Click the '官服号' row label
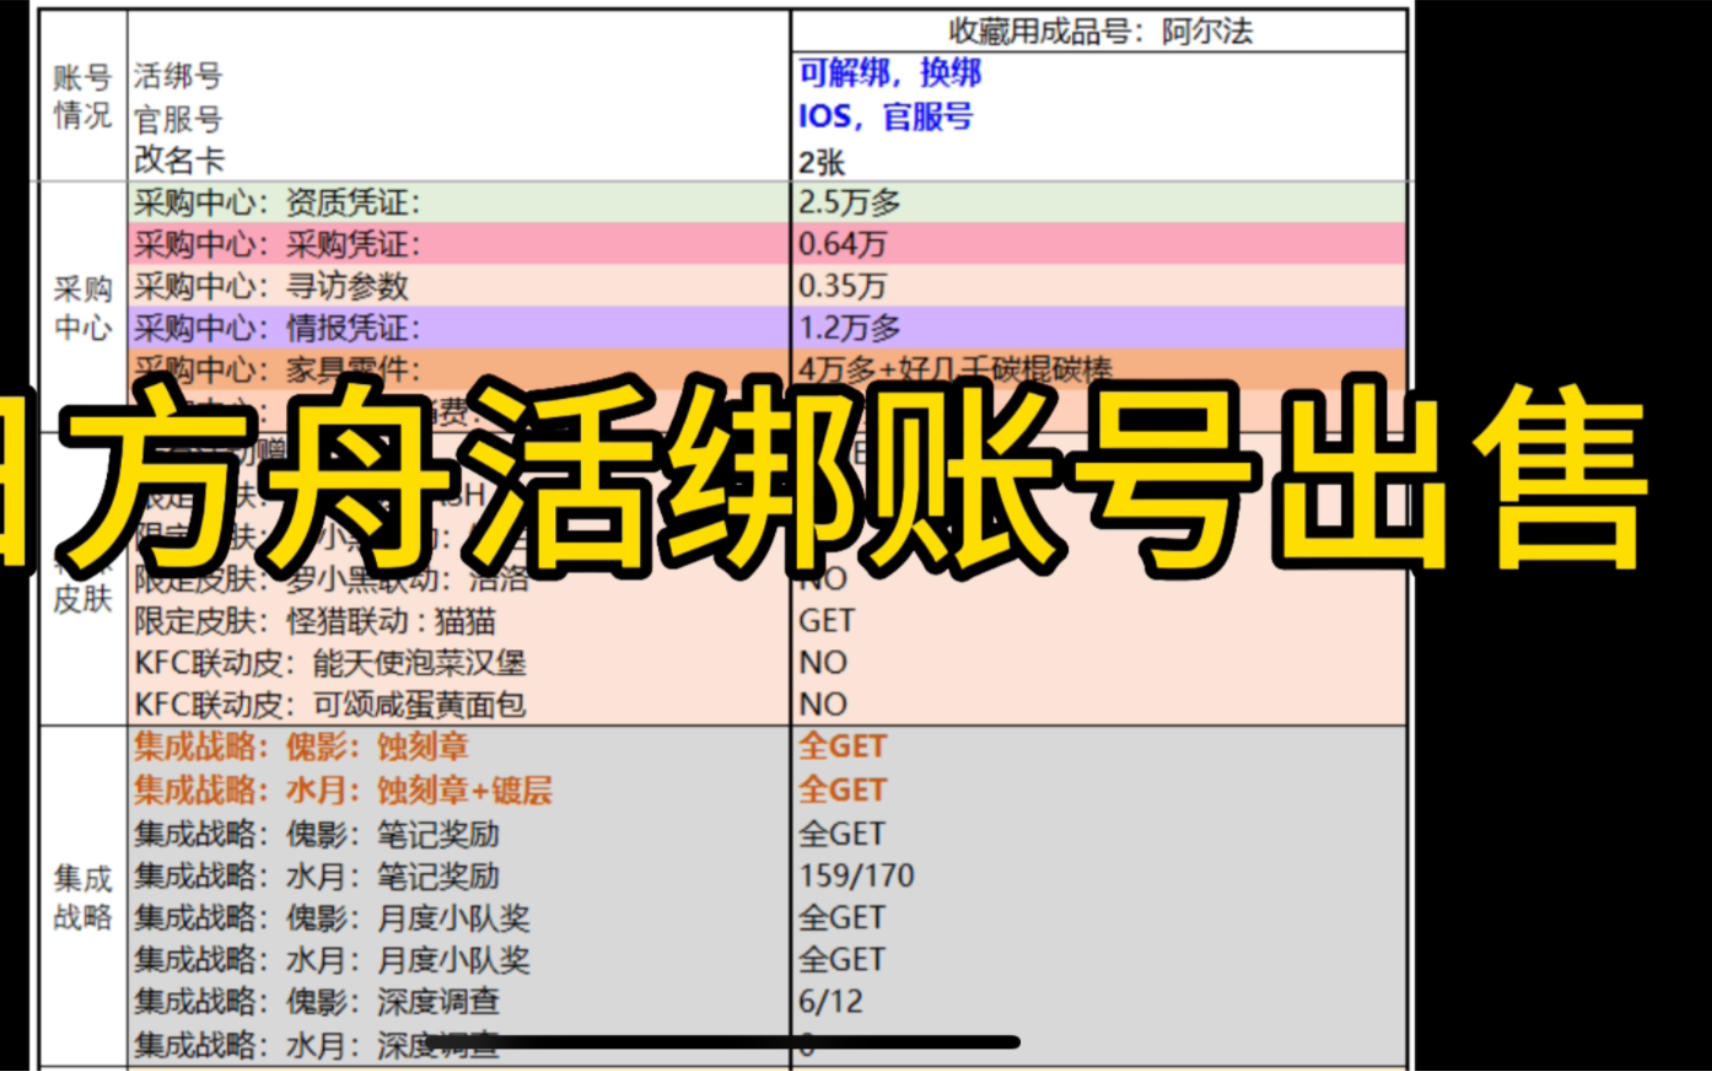Viewport: 1712px width, 1071px height. click(178, 119)
